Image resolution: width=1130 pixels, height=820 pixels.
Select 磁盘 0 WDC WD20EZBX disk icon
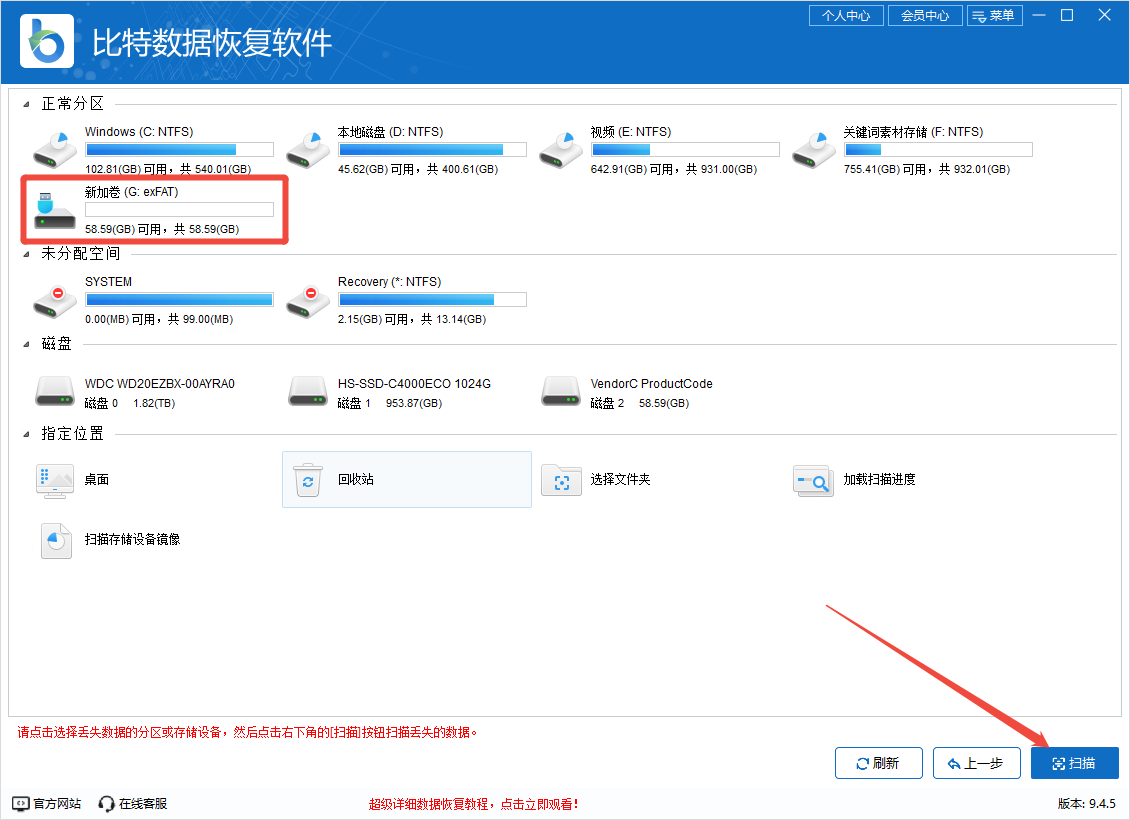point(55,391)
